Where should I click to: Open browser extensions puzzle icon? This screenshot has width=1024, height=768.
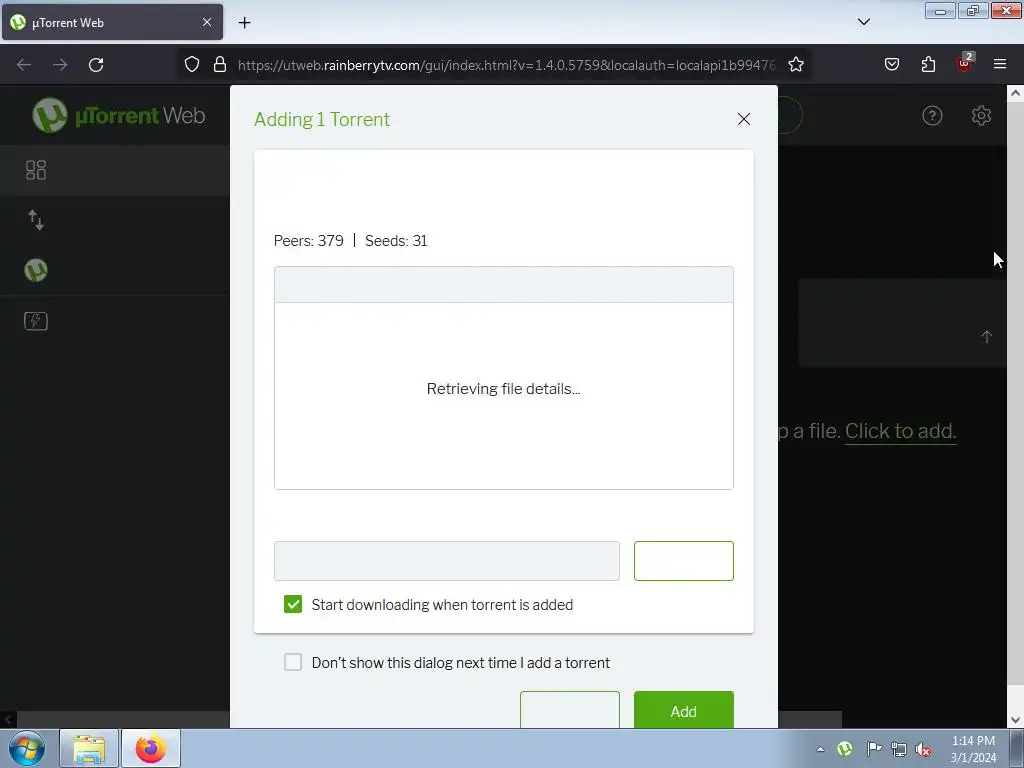pyautogui.click(x=928, y=65)
